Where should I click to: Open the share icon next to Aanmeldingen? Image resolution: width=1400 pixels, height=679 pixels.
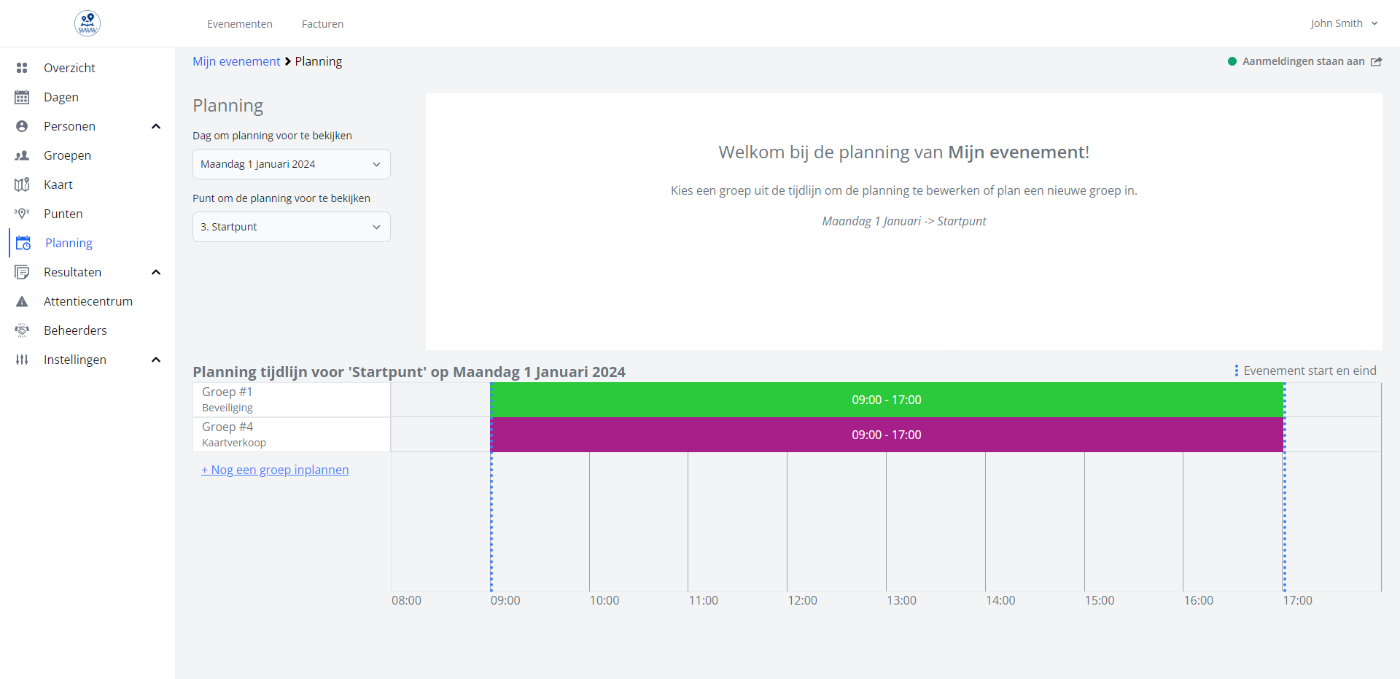coord(1376,61)
